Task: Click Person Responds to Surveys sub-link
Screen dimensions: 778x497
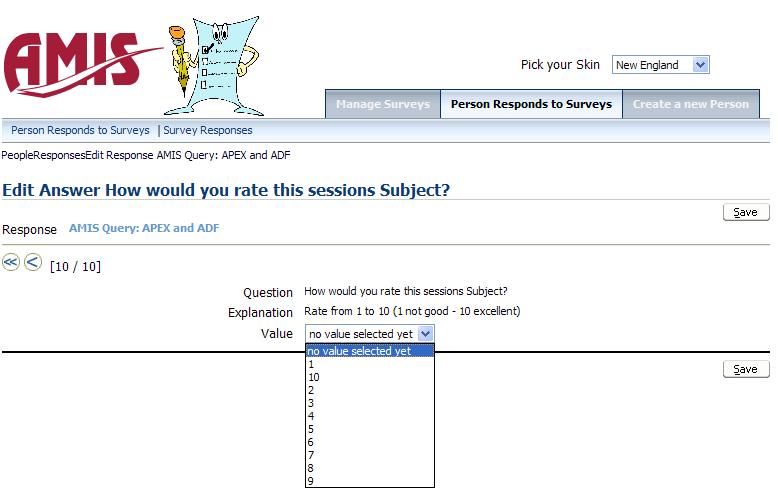Action: coord(80,130)
